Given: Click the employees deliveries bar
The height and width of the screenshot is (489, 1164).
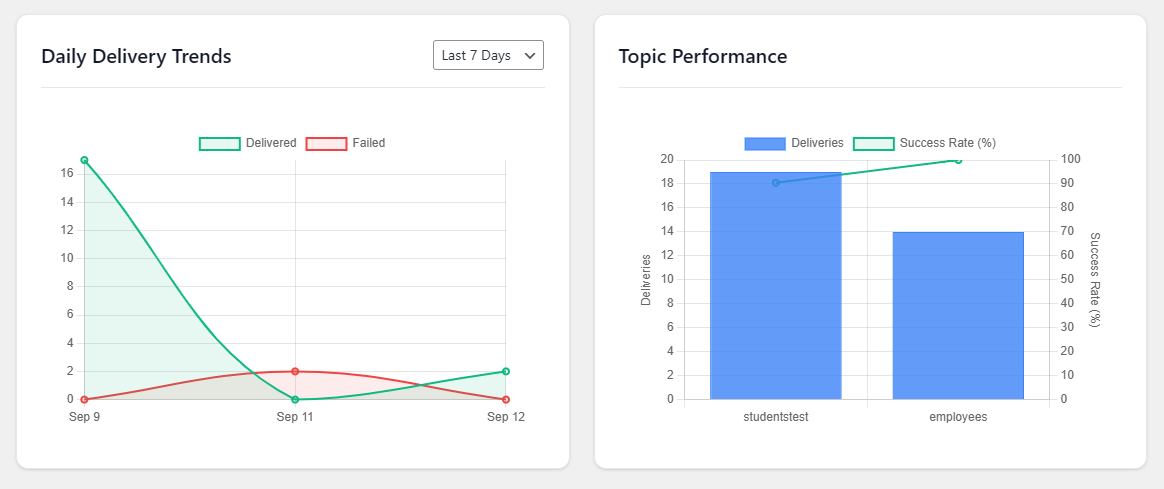Looking at the screenshot, I should (958, 315).
